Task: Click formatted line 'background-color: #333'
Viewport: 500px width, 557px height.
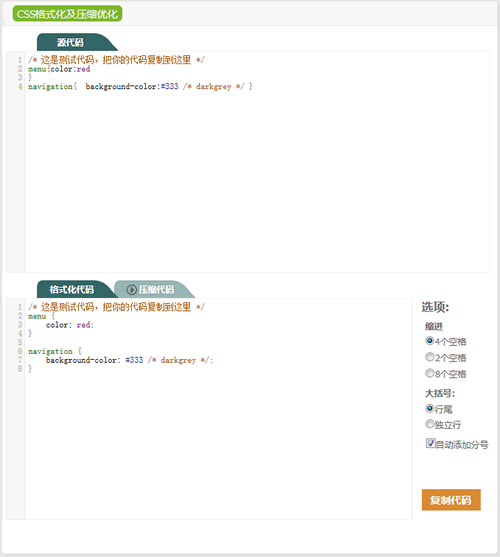Action: click(x=129, y=360)
